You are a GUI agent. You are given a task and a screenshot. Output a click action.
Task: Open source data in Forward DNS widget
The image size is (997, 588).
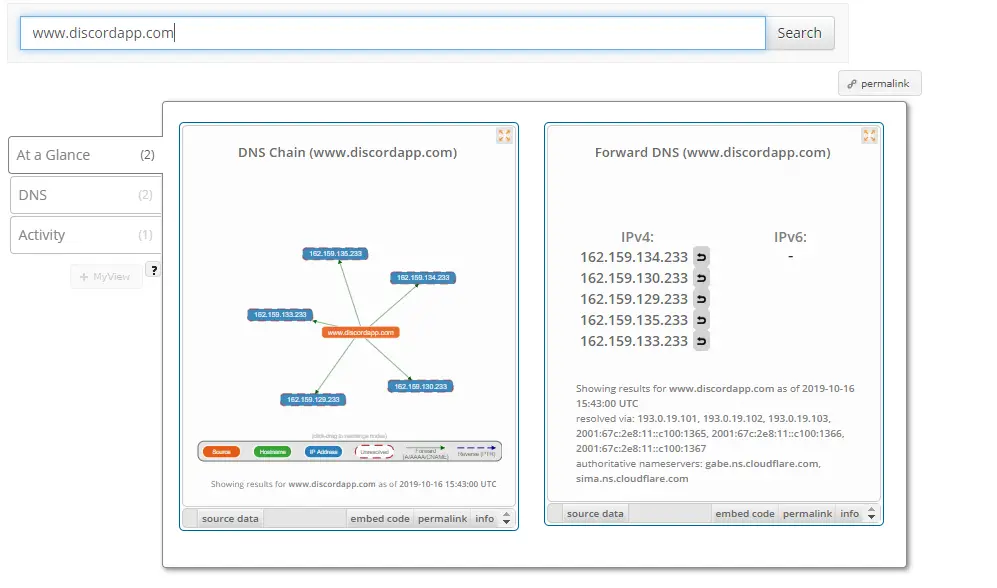click(x=595, y=514)
